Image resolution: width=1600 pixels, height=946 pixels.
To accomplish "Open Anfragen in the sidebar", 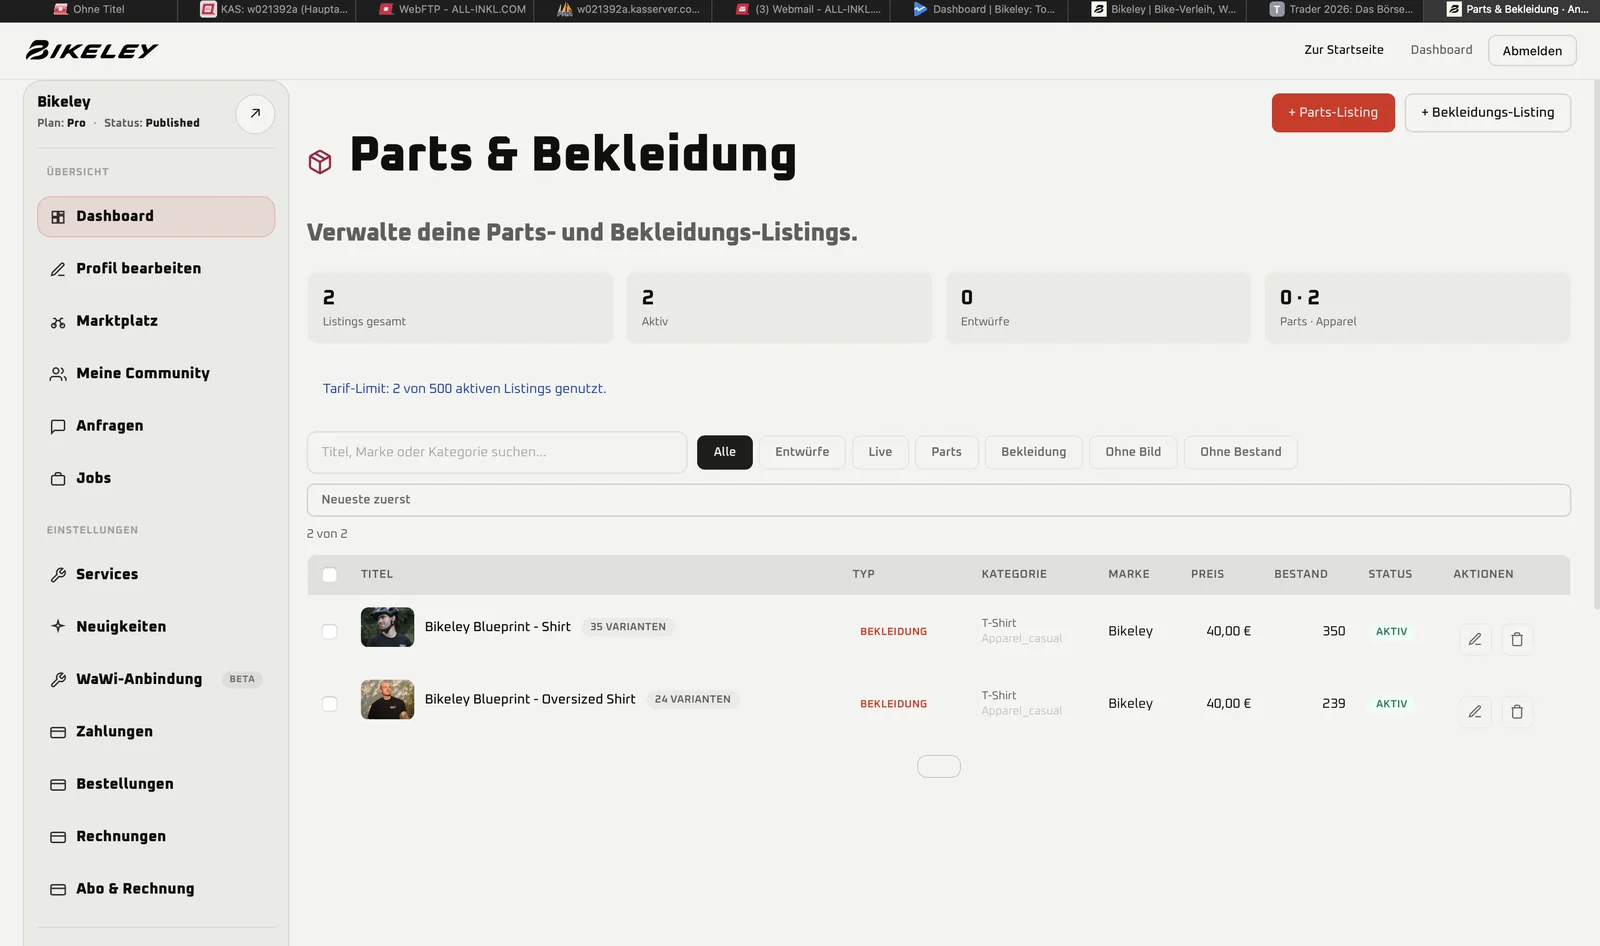I will [156, 426].
